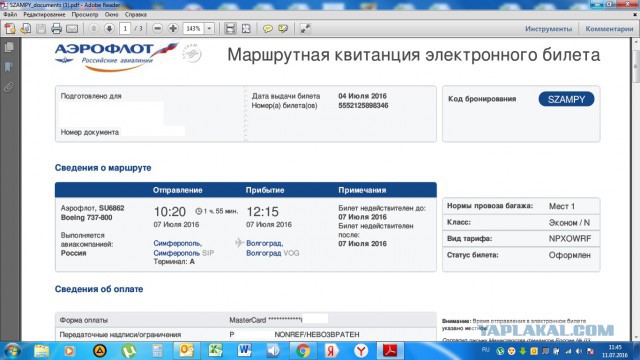
Task: Click the fare type value NPXOWRF
Action: coord(570,239)
